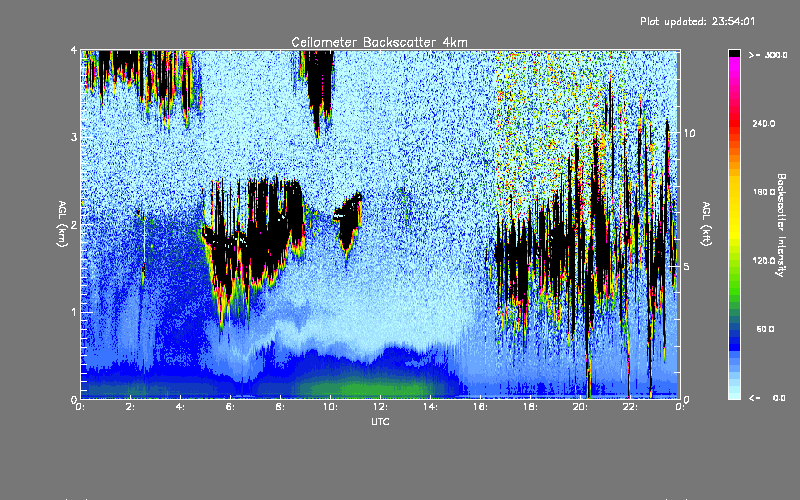Click the "2:" UTC tick label
The image size is (800, 500).
coord(131,407)
